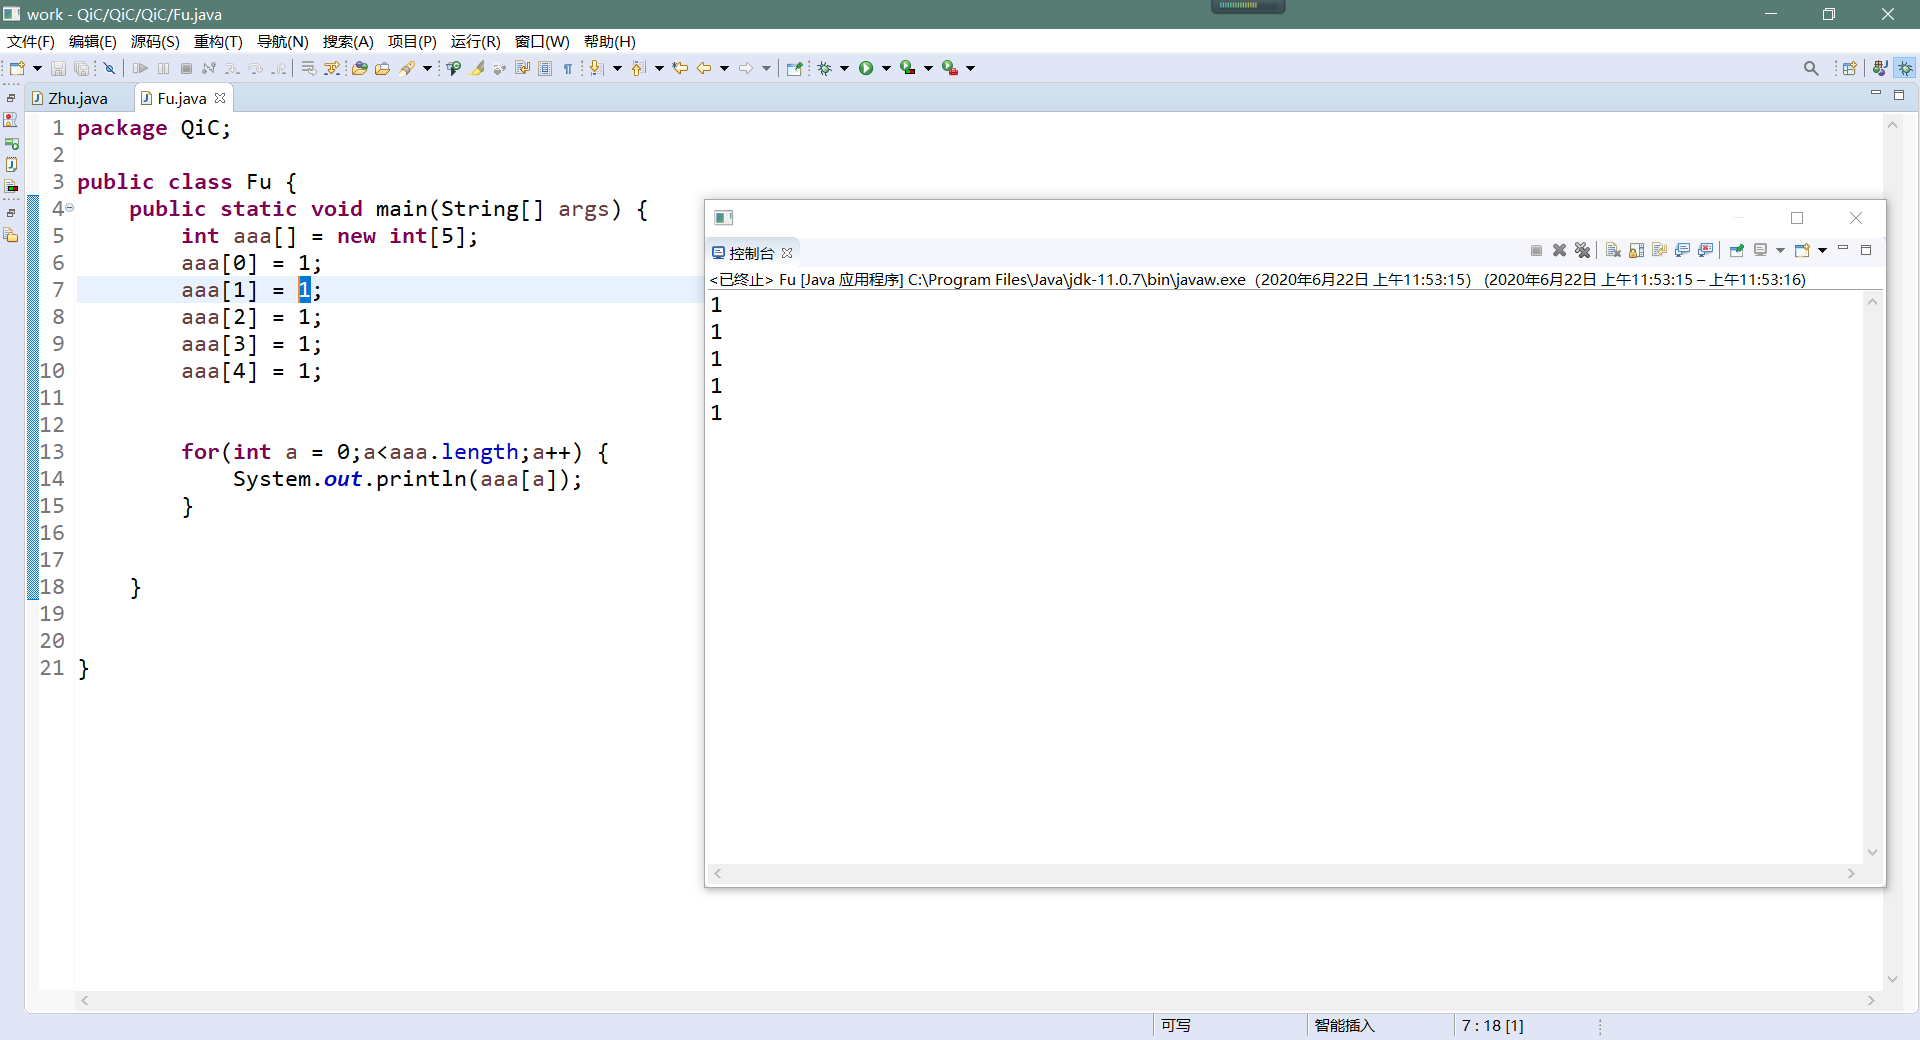Screen dimensions: 1920x1040
Task: Toggle console Word Wrap
Action: (x=1659, y=250)
